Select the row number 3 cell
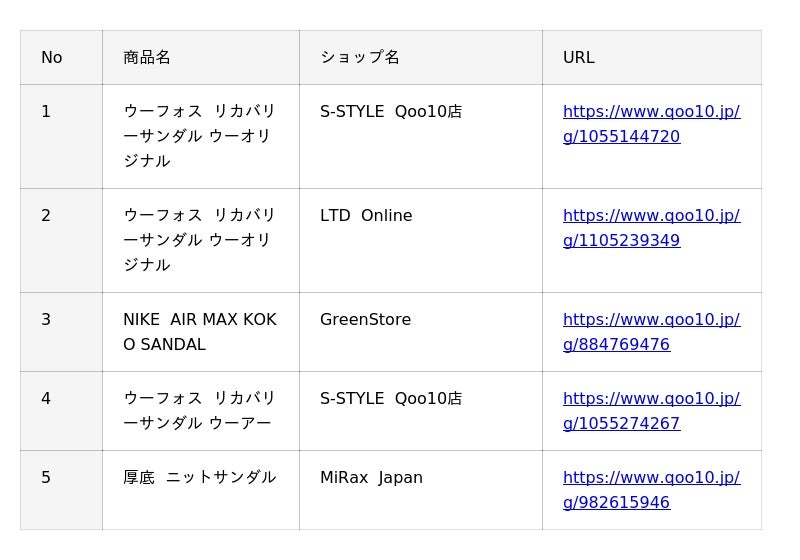800x560 pixels. (61, 332)
